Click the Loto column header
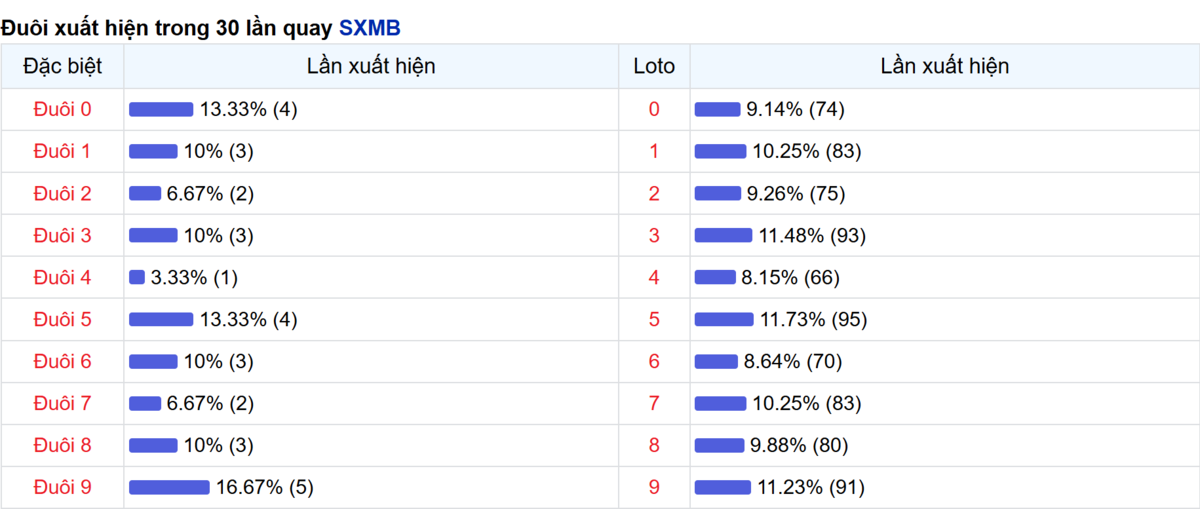 coord(654,67)
